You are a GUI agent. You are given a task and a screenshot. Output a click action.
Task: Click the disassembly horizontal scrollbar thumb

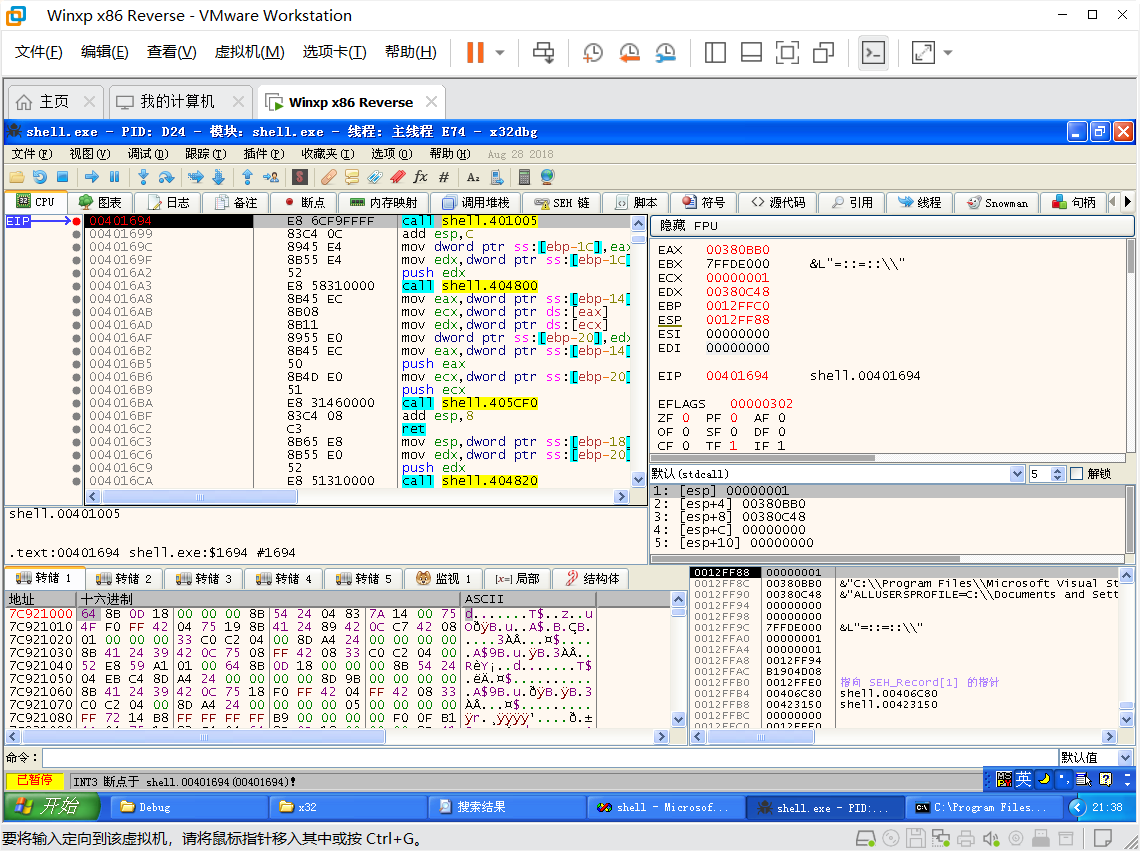coord(199,497)
